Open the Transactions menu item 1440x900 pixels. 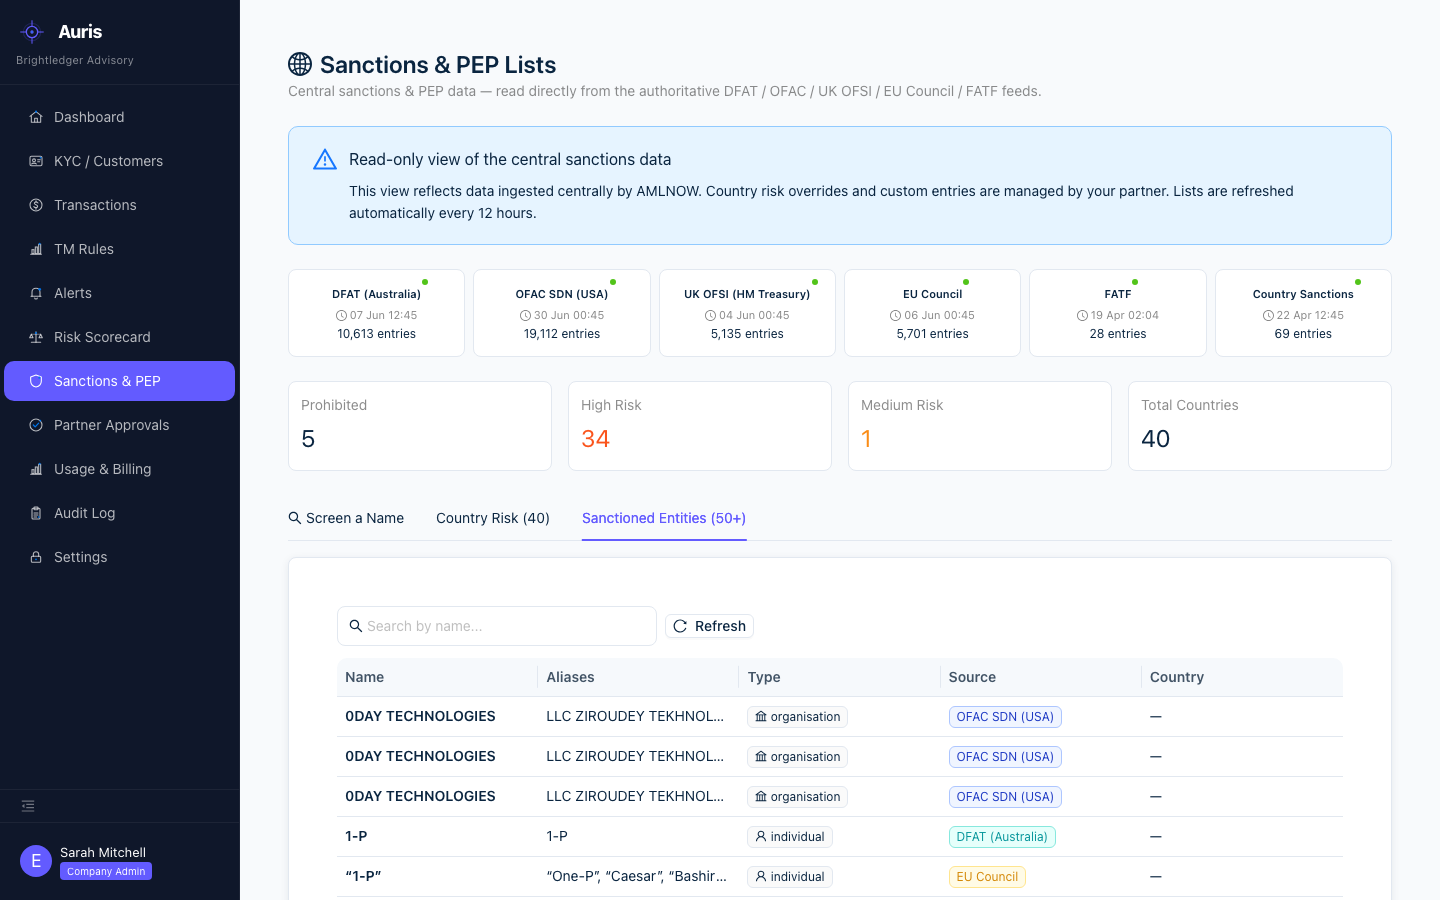click(x=119, y=205)
